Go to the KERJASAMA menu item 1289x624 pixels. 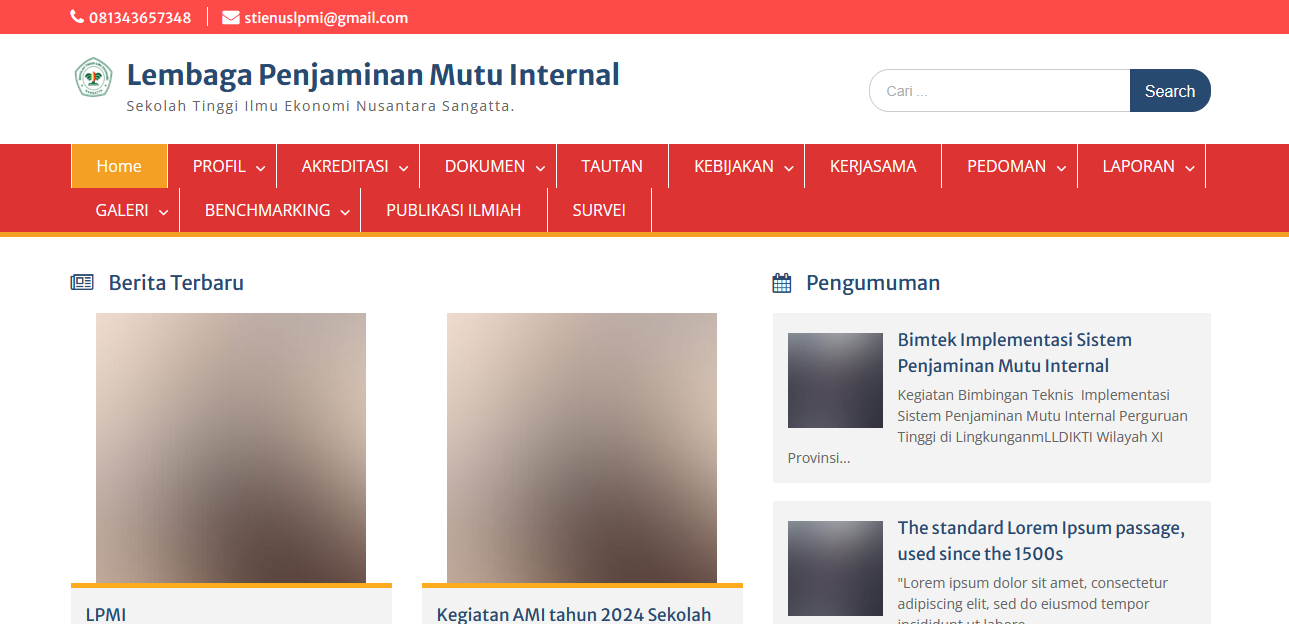pos(873,166)
